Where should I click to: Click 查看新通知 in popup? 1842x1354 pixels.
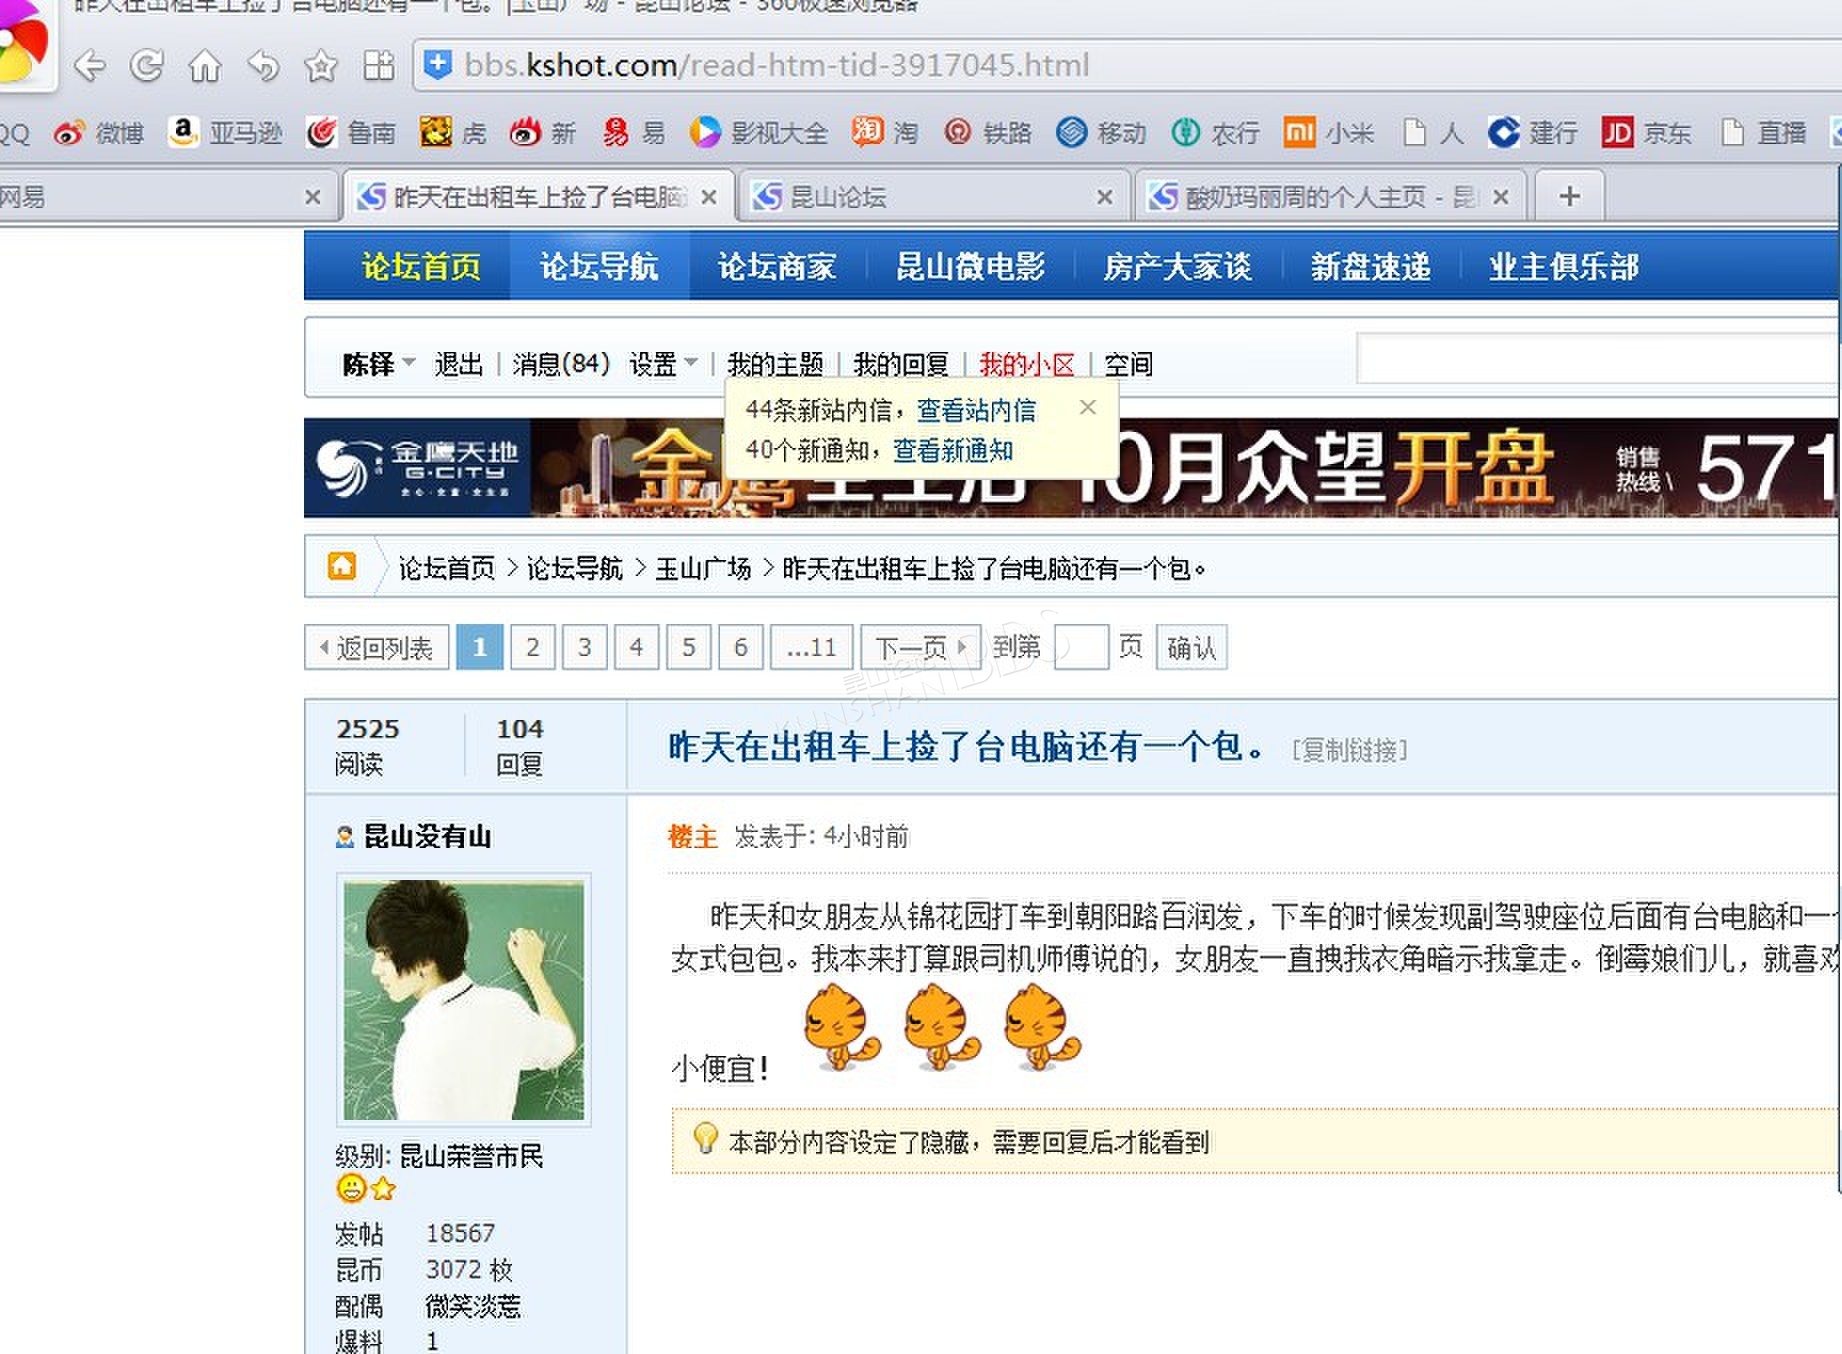953,450
